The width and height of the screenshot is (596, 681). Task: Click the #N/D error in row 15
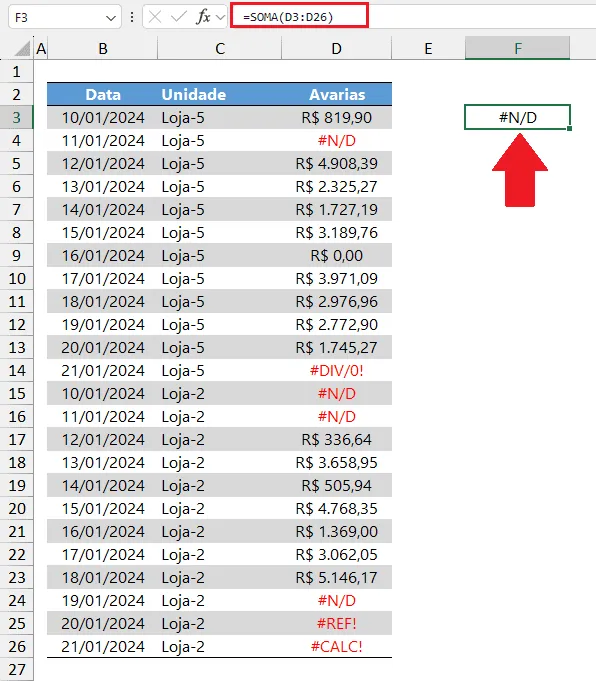(337, 393)
